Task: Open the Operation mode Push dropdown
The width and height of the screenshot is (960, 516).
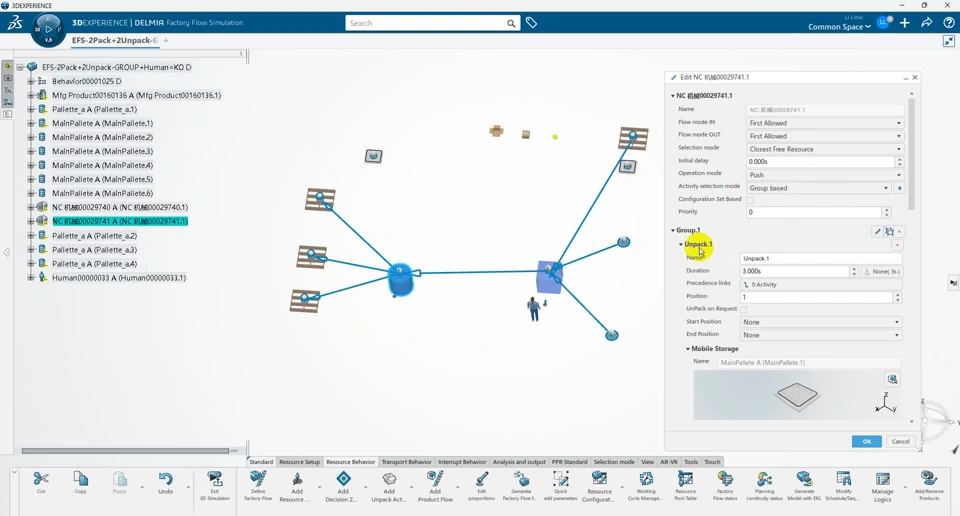Action: (825, 175)
